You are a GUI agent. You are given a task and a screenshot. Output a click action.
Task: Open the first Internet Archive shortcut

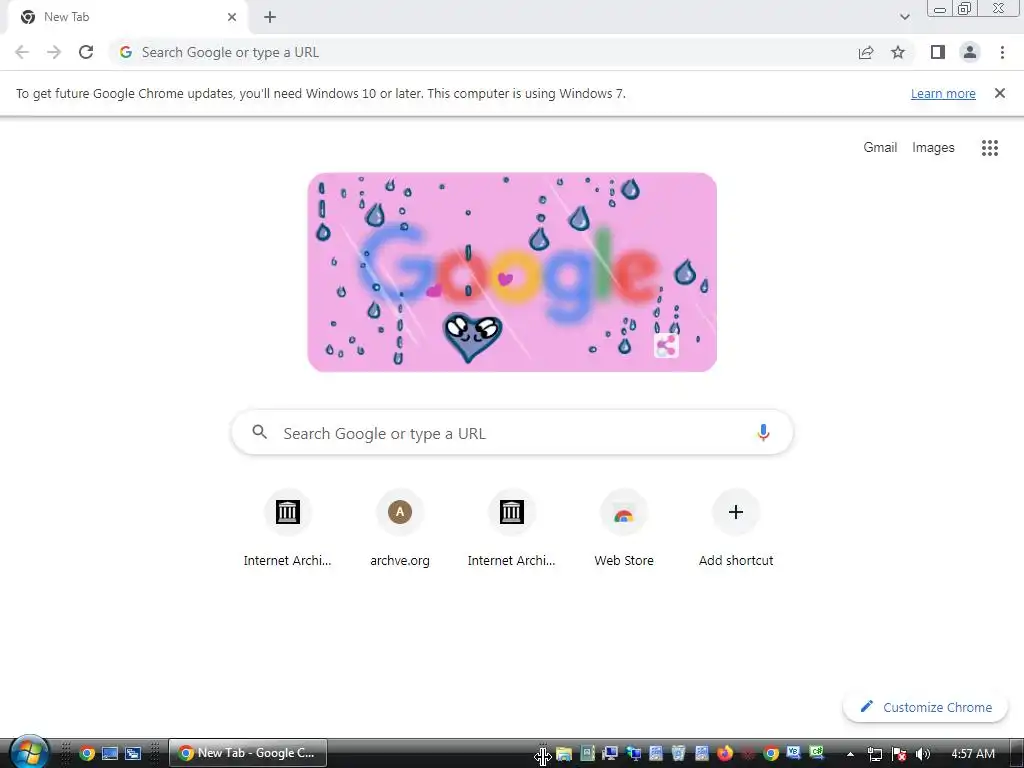(x=287, y=528)
